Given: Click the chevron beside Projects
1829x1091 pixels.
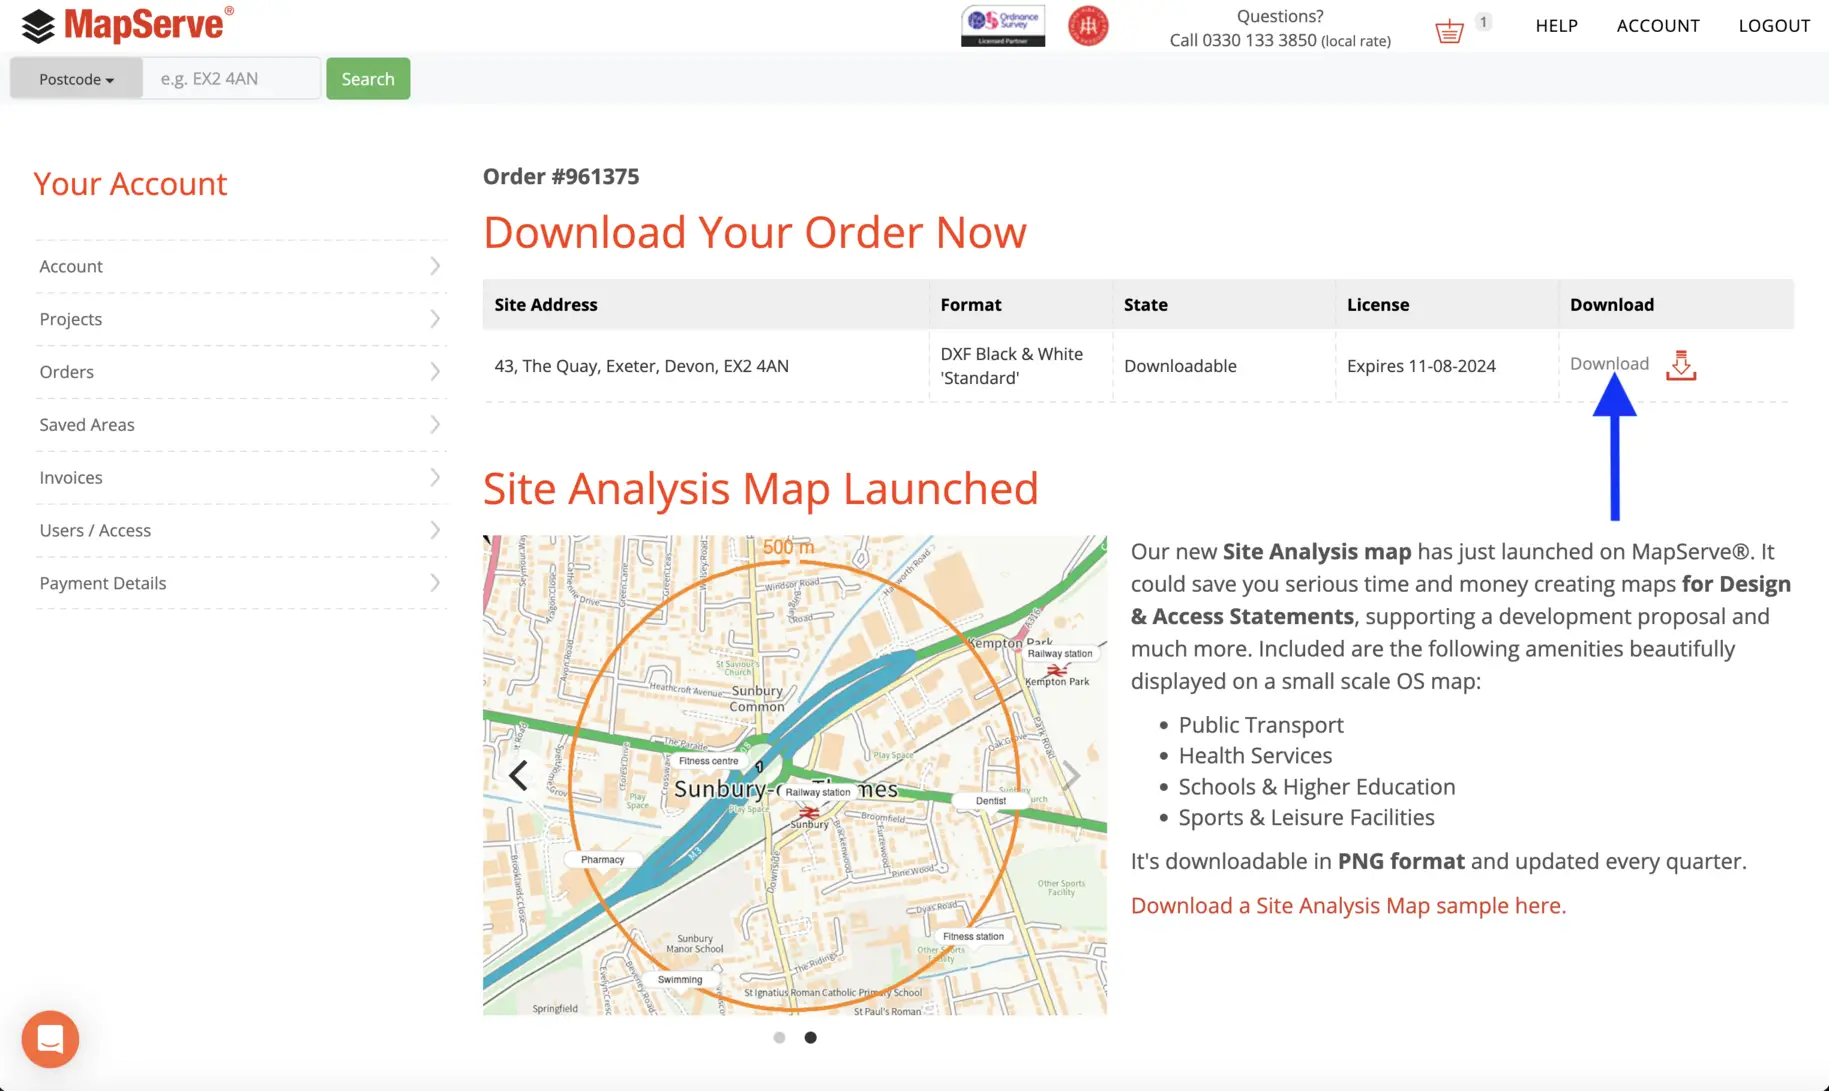Looking at the screenshot, I should 435,319.
